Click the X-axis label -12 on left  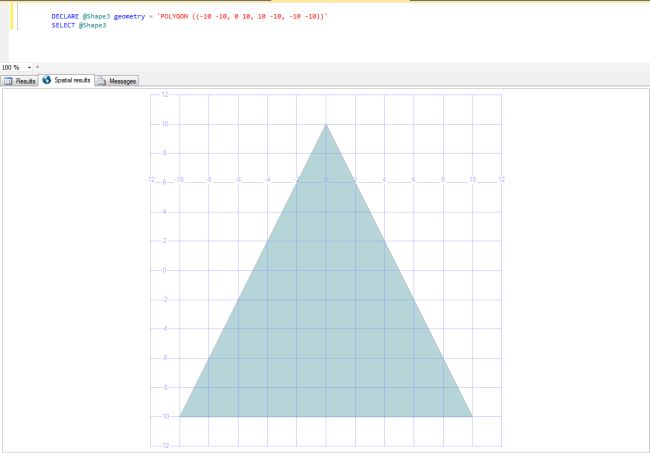(150, 179)
